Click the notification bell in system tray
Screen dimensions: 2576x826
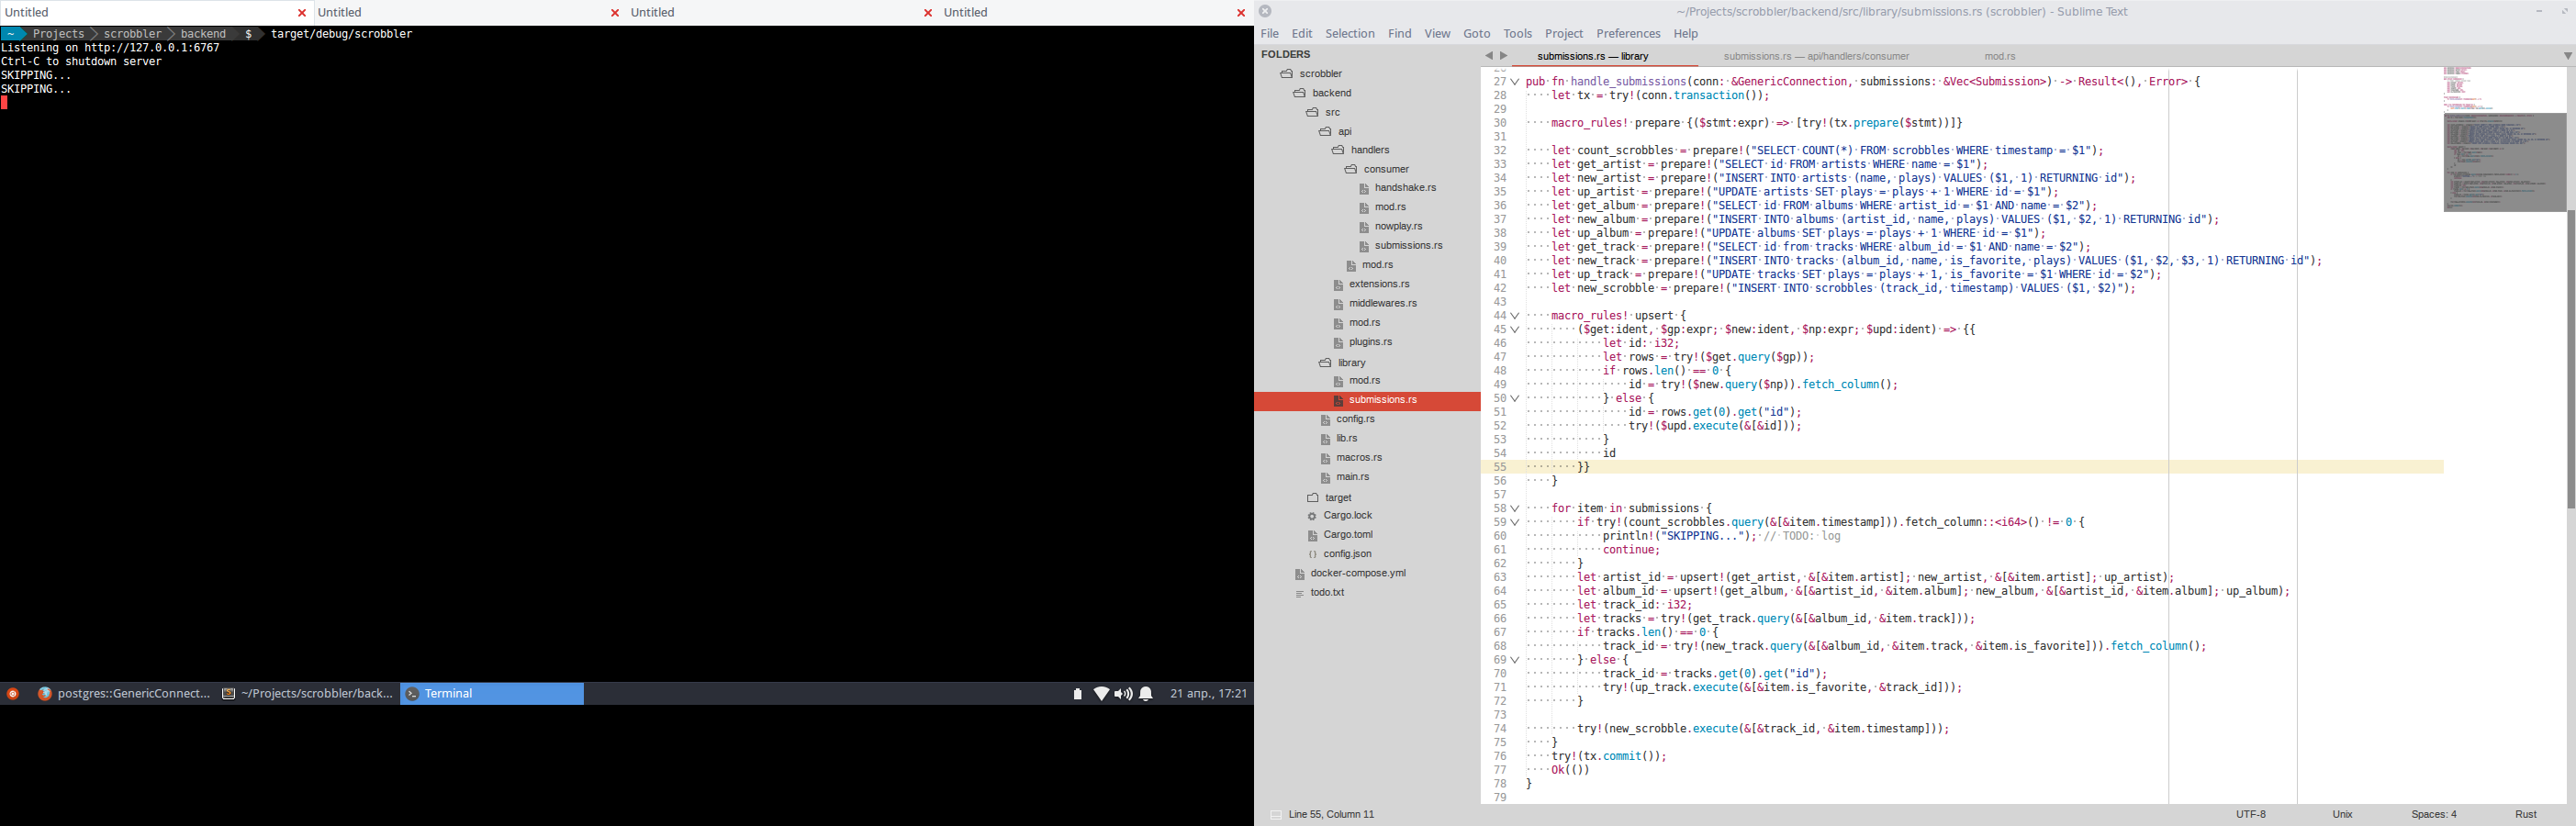click(x=1146, y=694)
